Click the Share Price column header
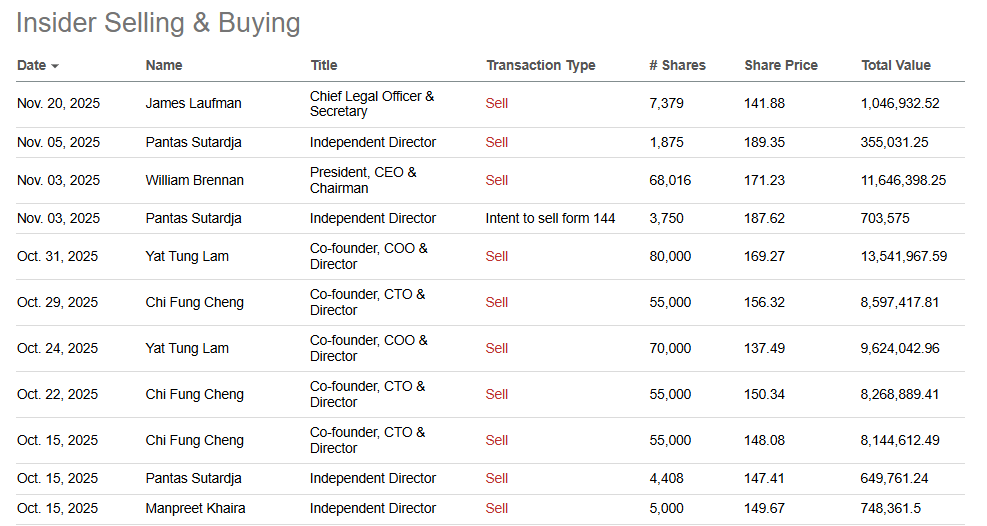This screenshot has height=526, width=987. pyautogui.click(x=780, y=65)
